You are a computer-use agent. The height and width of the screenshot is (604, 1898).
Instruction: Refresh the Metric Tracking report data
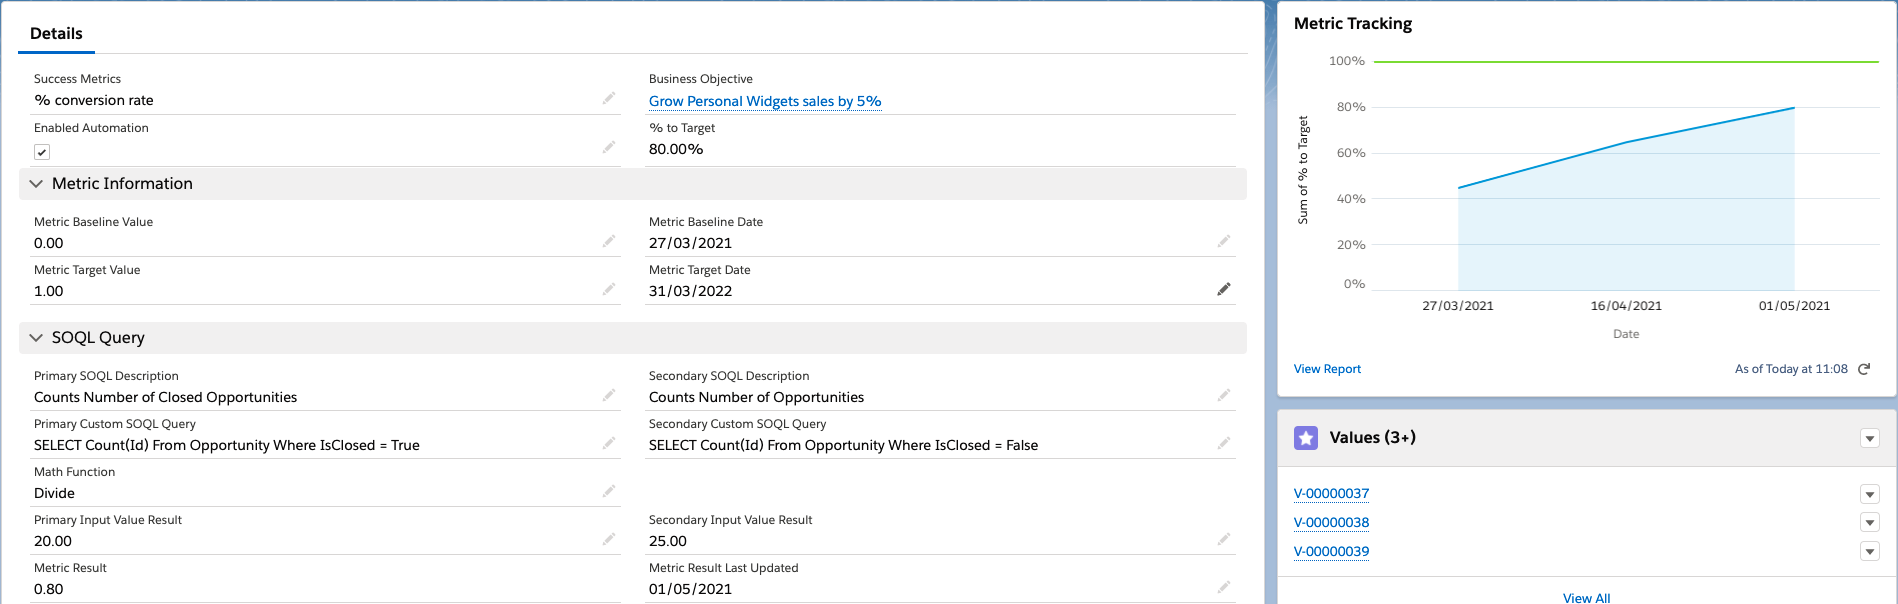(x=1864, y=368)
